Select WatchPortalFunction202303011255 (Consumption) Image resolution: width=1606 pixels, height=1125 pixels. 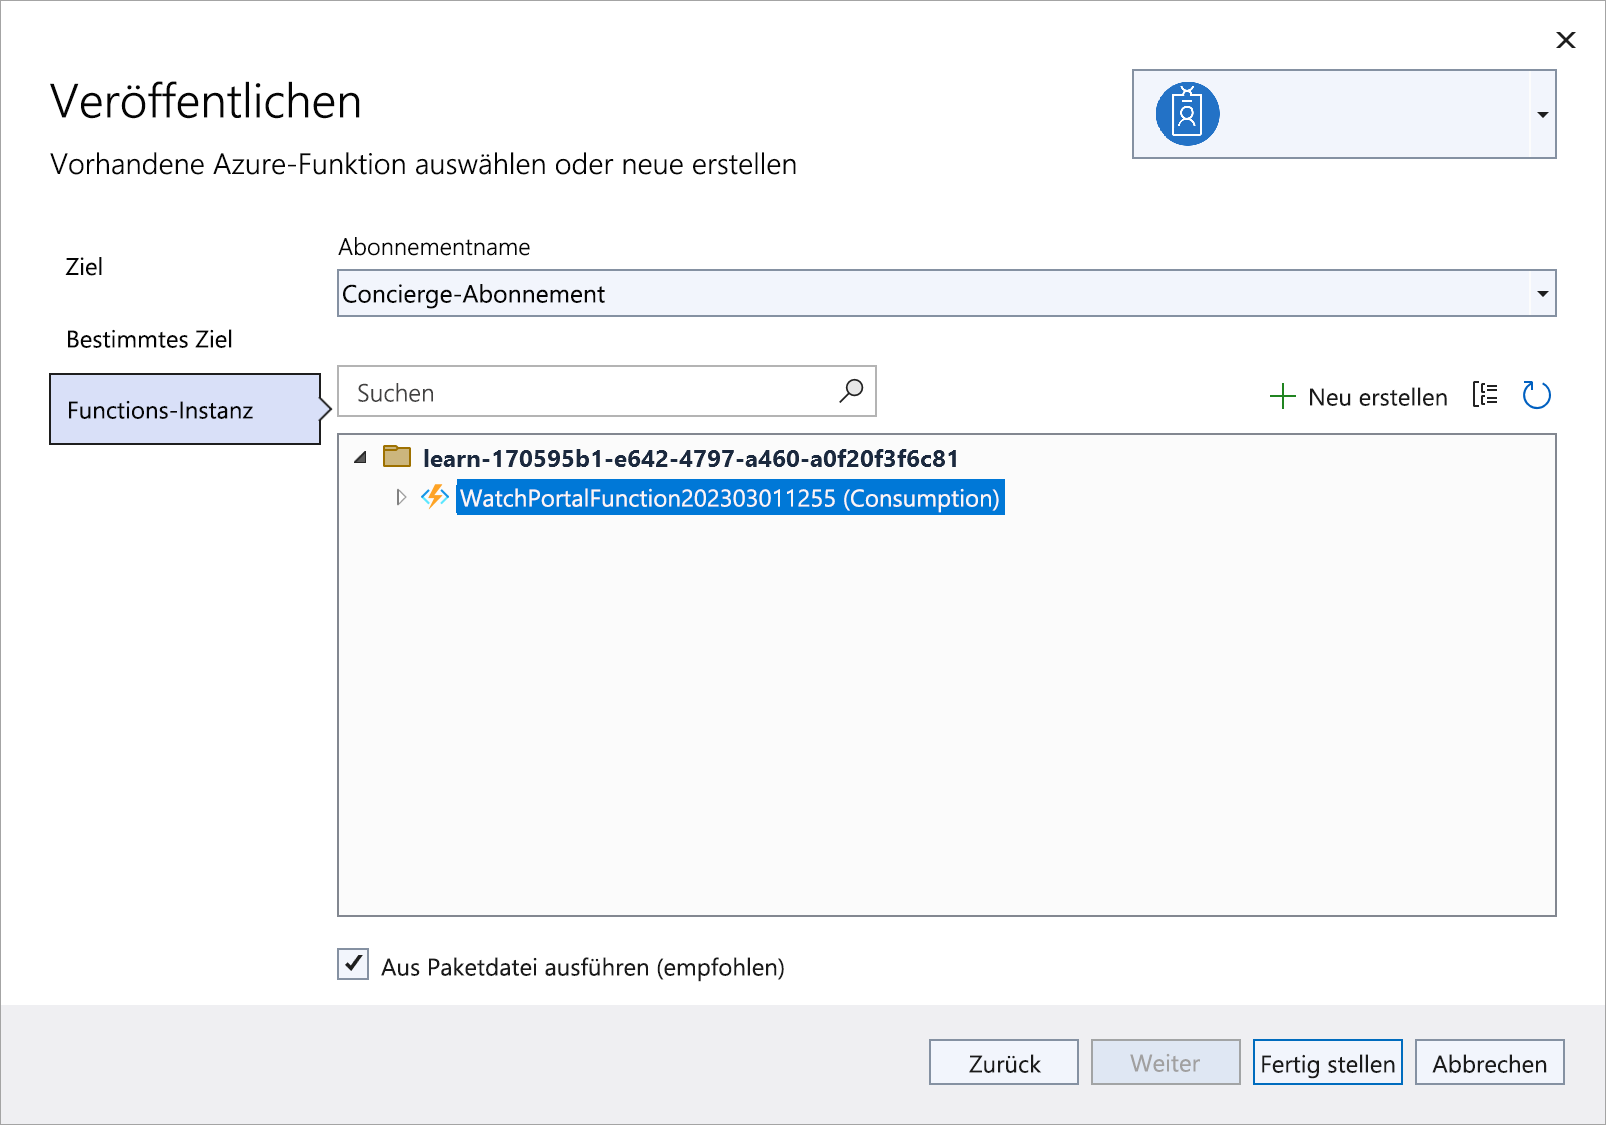[730, 498]
